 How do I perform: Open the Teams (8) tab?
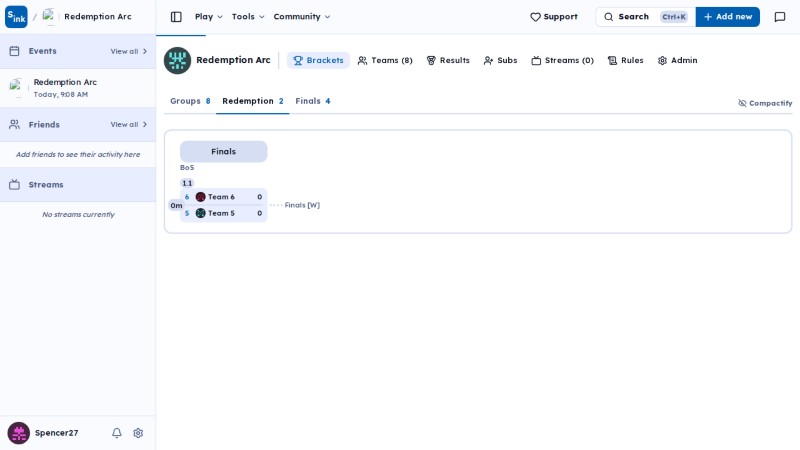pyautogui.click(x=385, y=60)
